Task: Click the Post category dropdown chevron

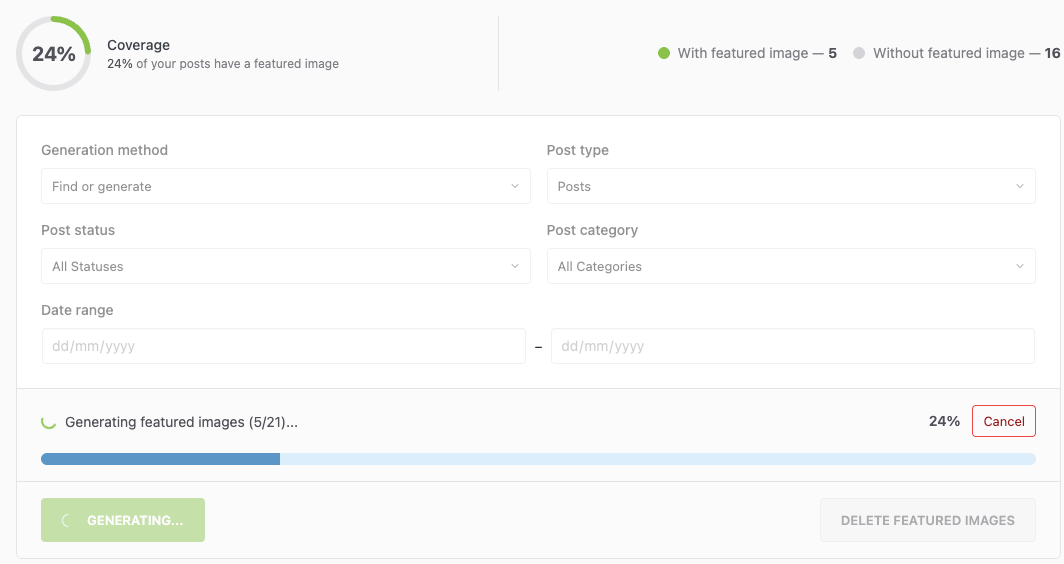Action: point(1020,266)
